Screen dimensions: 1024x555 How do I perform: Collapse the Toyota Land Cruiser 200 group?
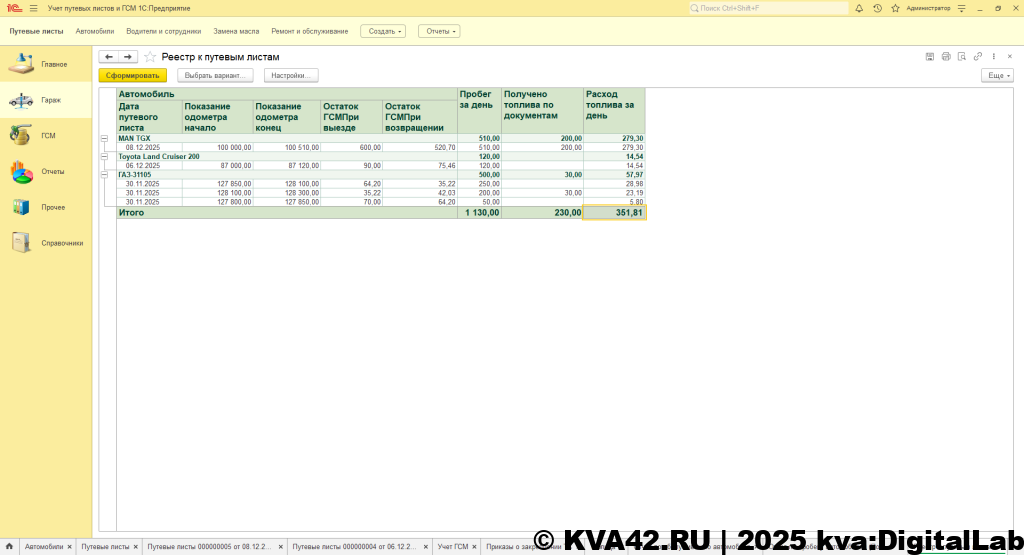tap(105, 157)
